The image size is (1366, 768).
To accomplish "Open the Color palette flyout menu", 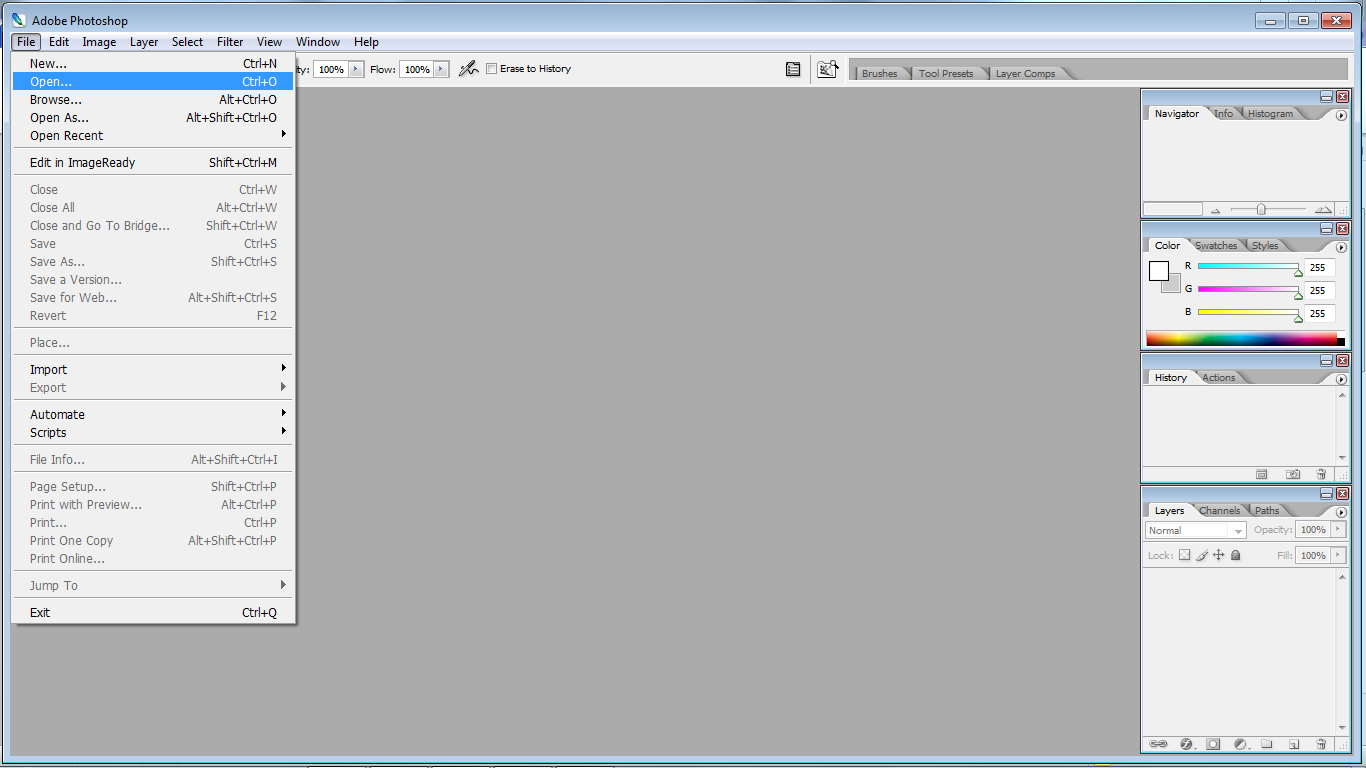I will (x=1341, y=247).
